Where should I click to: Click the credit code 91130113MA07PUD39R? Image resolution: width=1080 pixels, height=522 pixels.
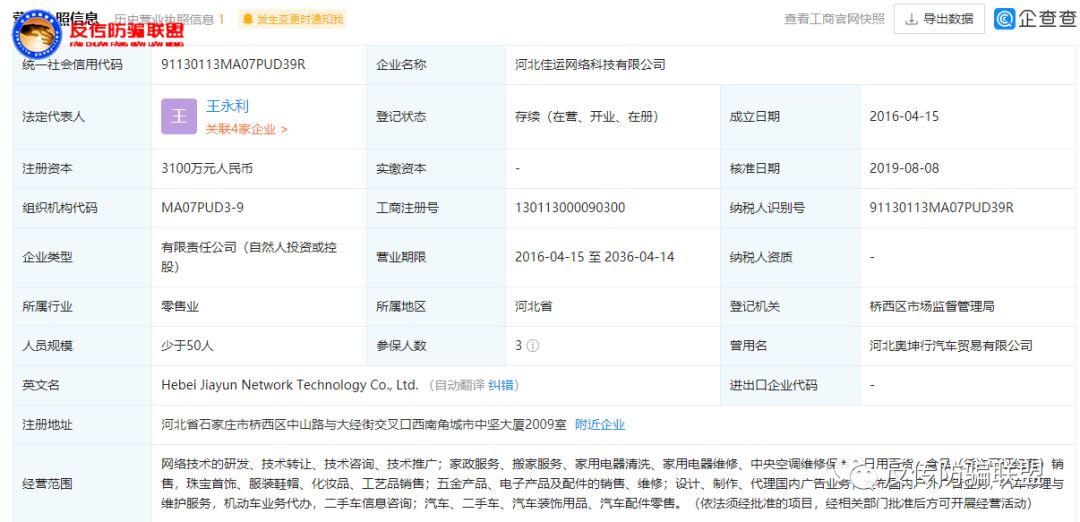point(233,65)
